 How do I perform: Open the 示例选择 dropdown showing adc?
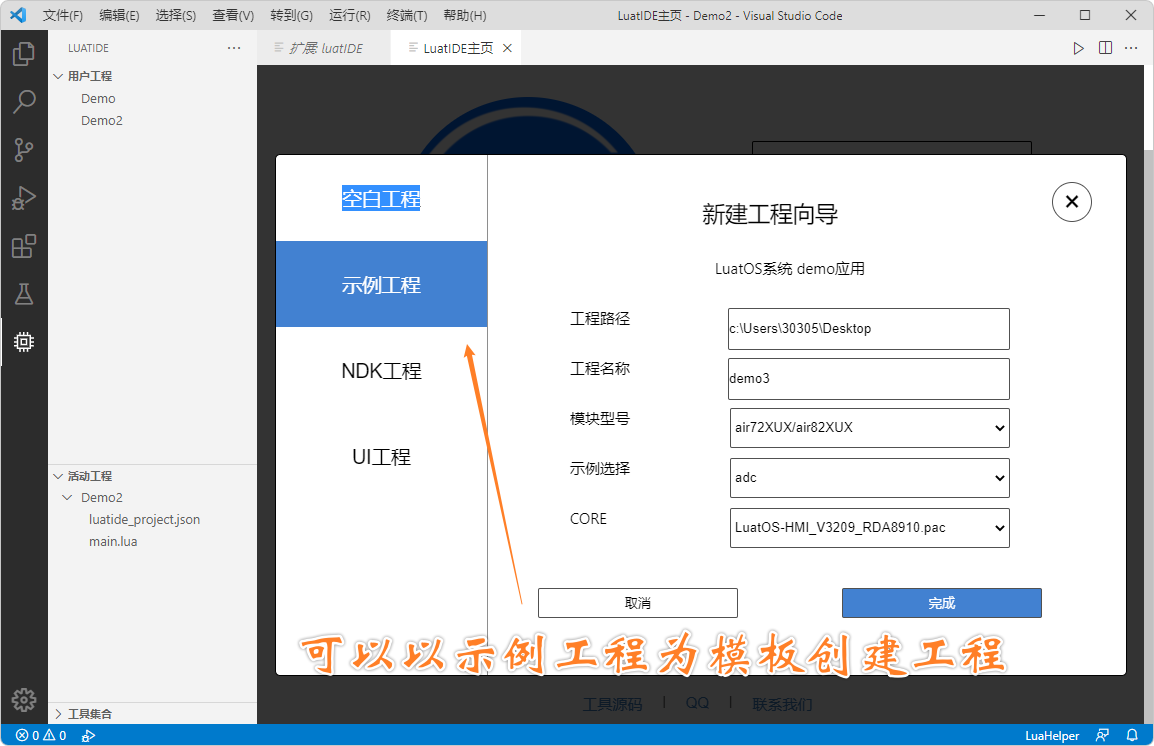(x=869, y=477)
